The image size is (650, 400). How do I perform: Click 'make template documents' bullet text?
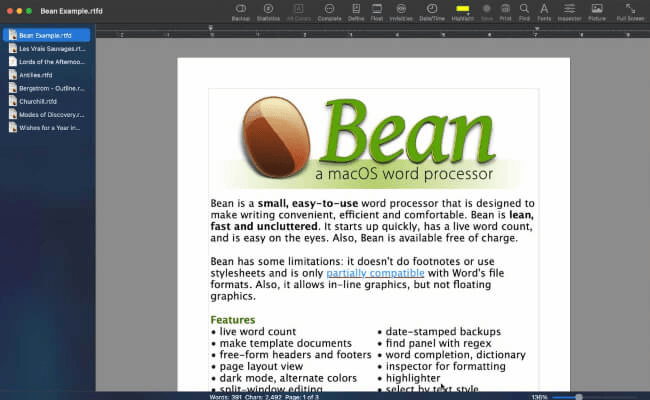point(286,343)
